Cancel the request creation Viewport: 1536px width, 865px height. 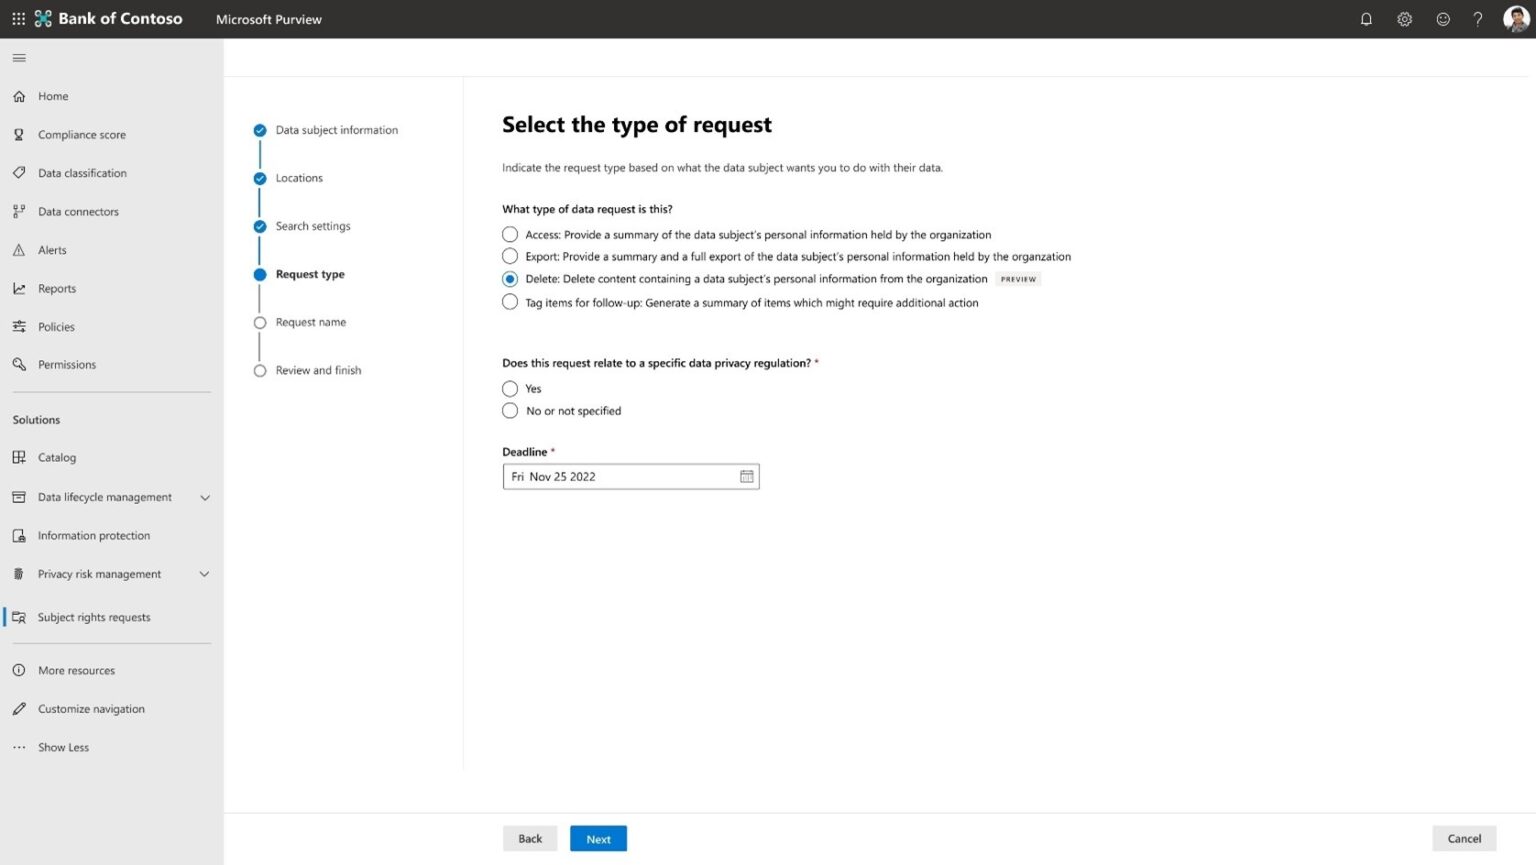pos(1464,838)
